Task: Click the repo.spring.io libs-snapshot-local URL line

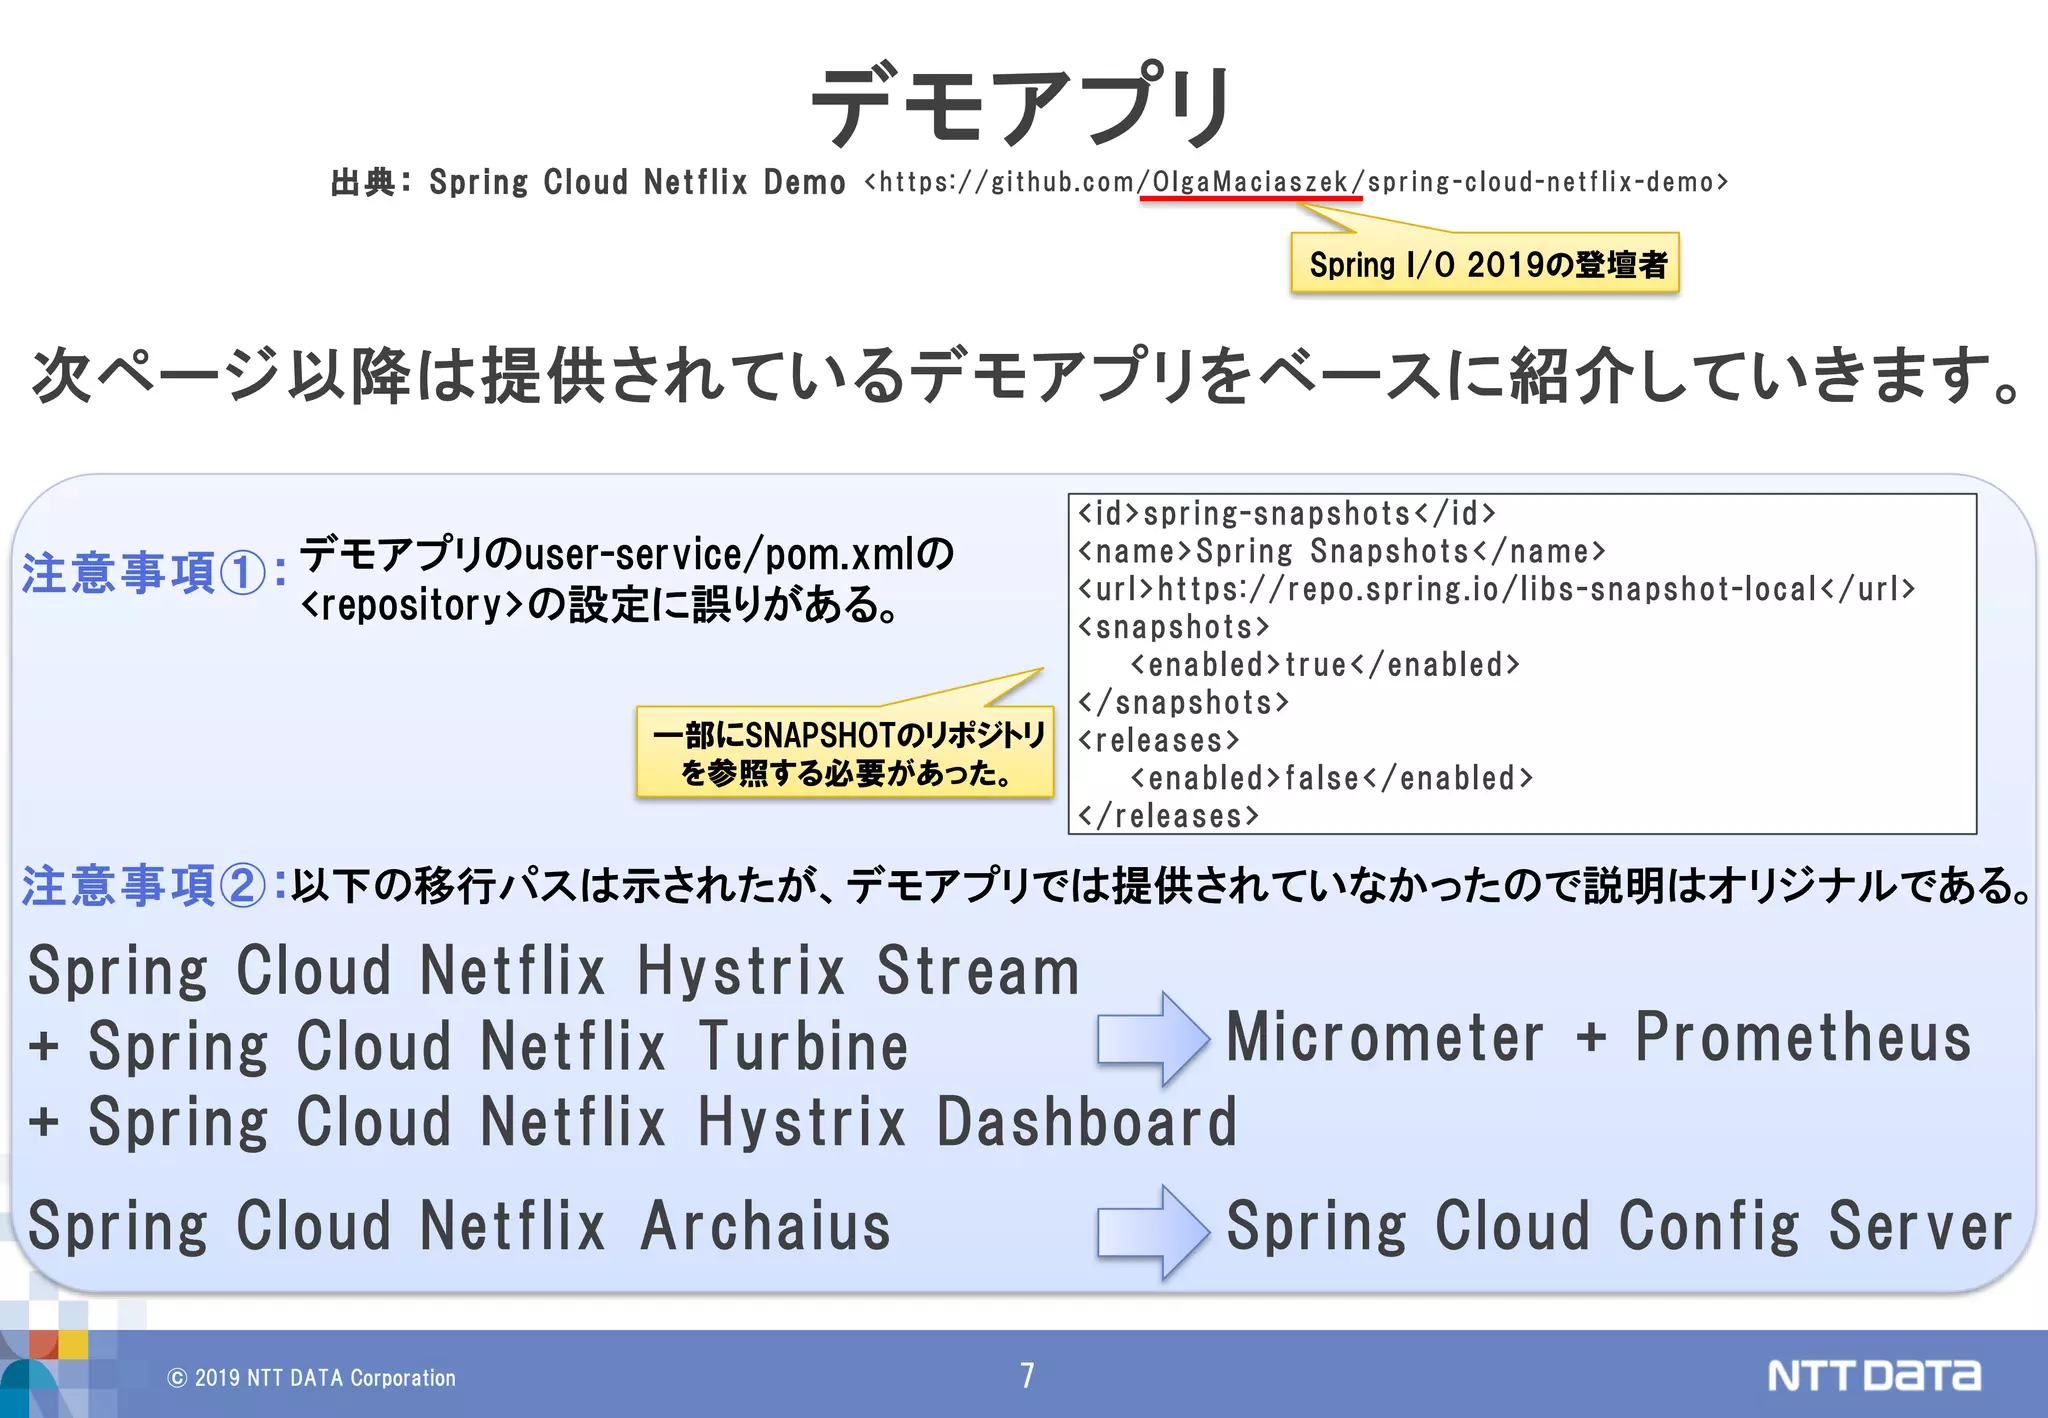Action: tap(1496, 589)
